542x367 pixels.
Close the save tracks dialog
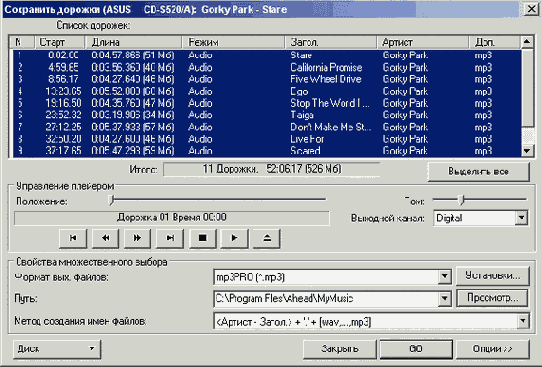531,9
